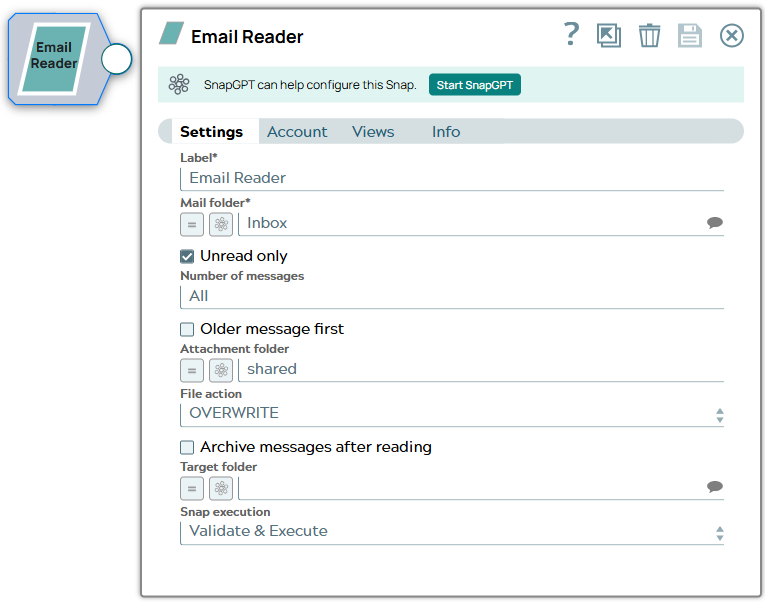The image size is (765, 602).
Task: Open SnapGPT icon beside Attachment folder field
Action: point(221,370)
